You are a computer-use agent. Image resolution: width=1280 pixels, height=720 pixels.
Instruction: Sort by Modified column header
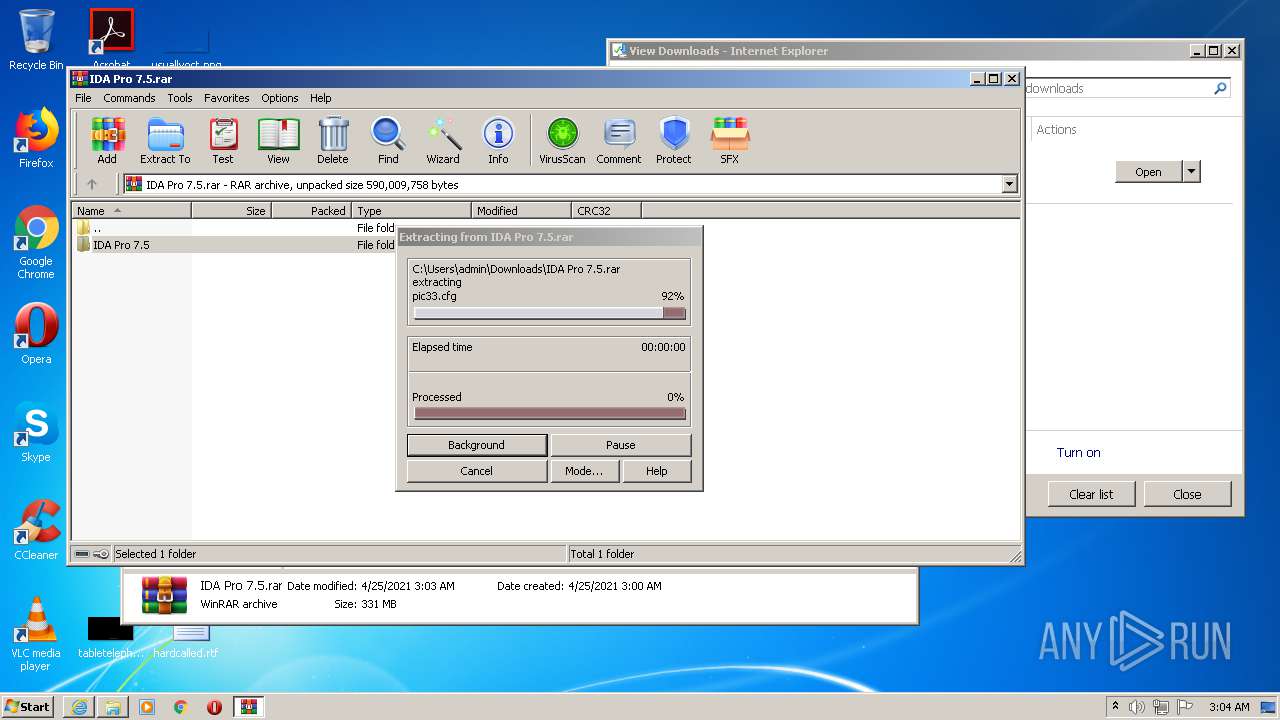coord(521,211)
